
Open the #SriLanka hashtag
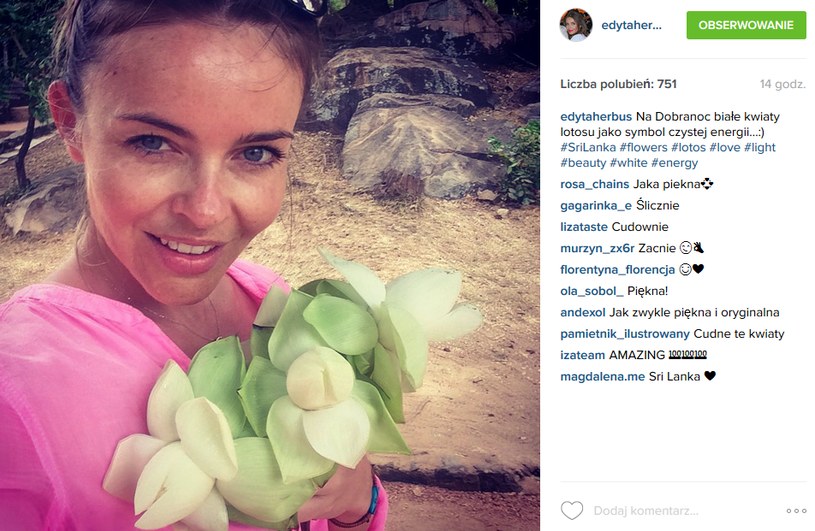(x=588, y=148)
